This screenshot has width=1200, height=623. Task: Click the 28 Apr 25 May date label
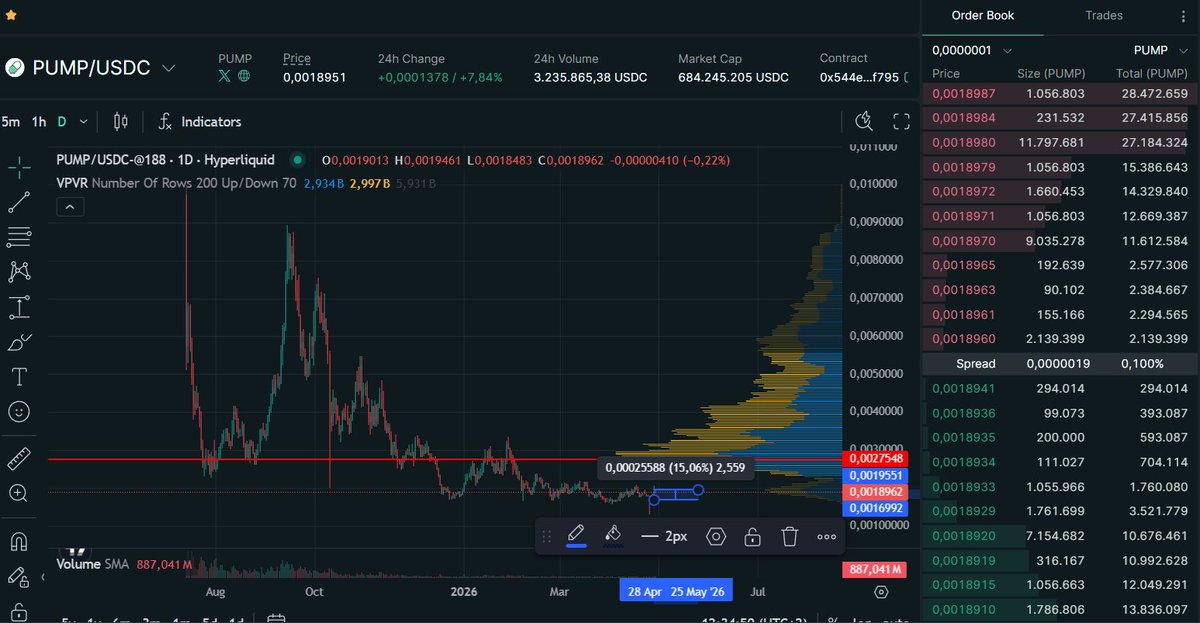coord(676,591)
